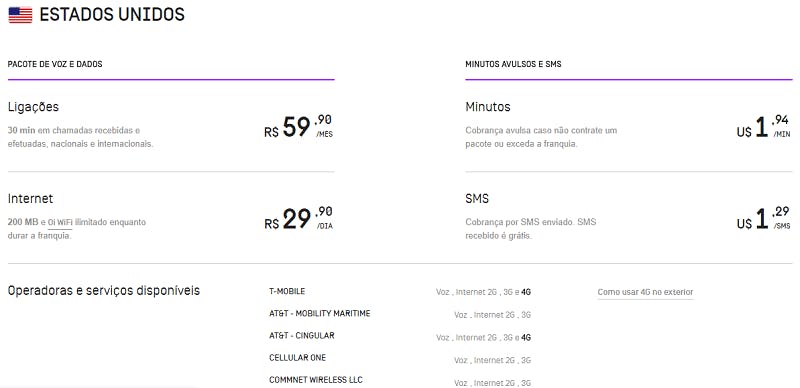Select the 'ESTADOS UNIDOS' page heading
800x388 pixels.
tap(112, 15)
